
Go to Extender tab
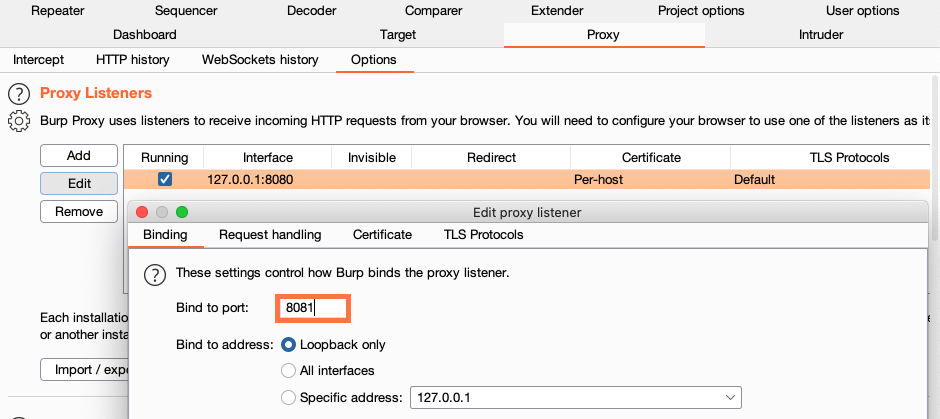(557, 11)
